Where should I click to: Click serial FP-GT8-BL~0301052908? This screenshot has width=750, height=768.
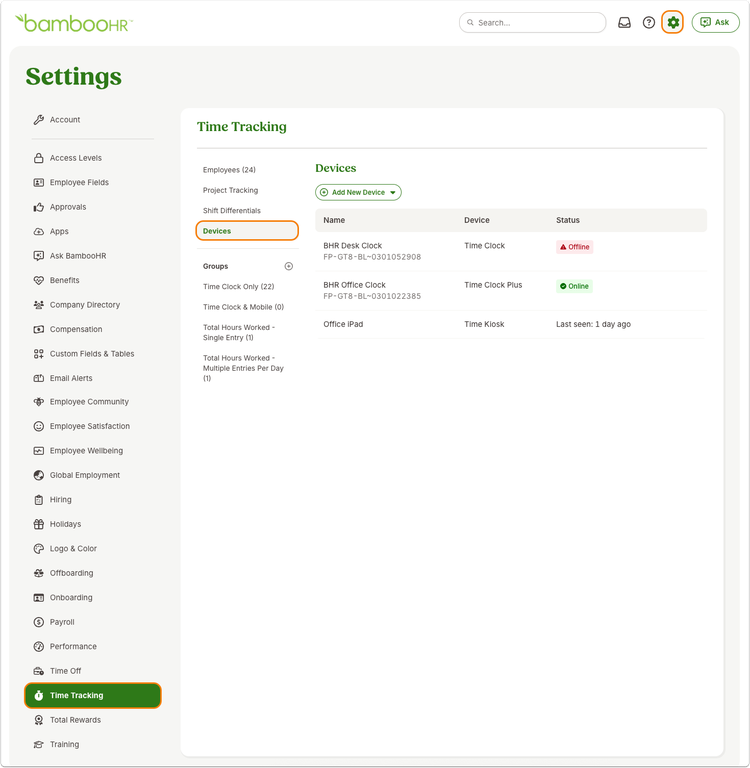tap(372, 257)
